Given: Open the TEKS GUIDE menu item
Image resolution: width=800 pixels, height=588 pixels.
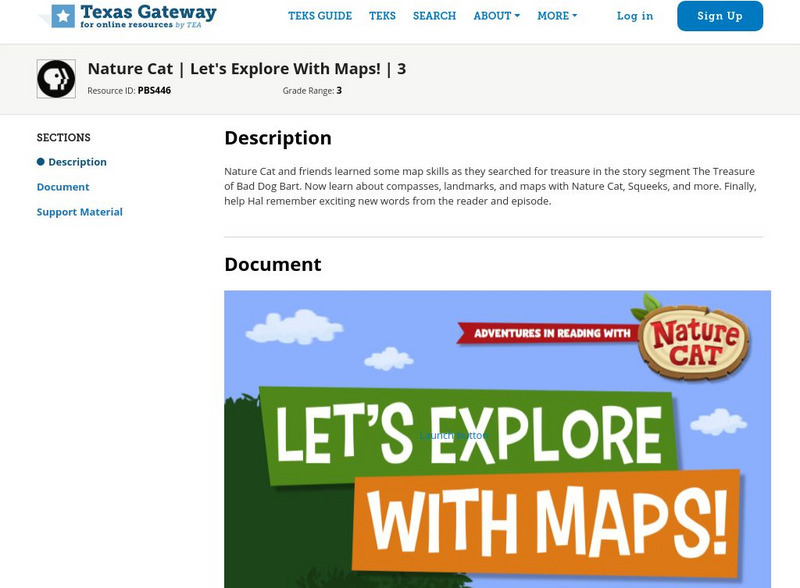Looking at the screenshot, I should click(320, 16).
